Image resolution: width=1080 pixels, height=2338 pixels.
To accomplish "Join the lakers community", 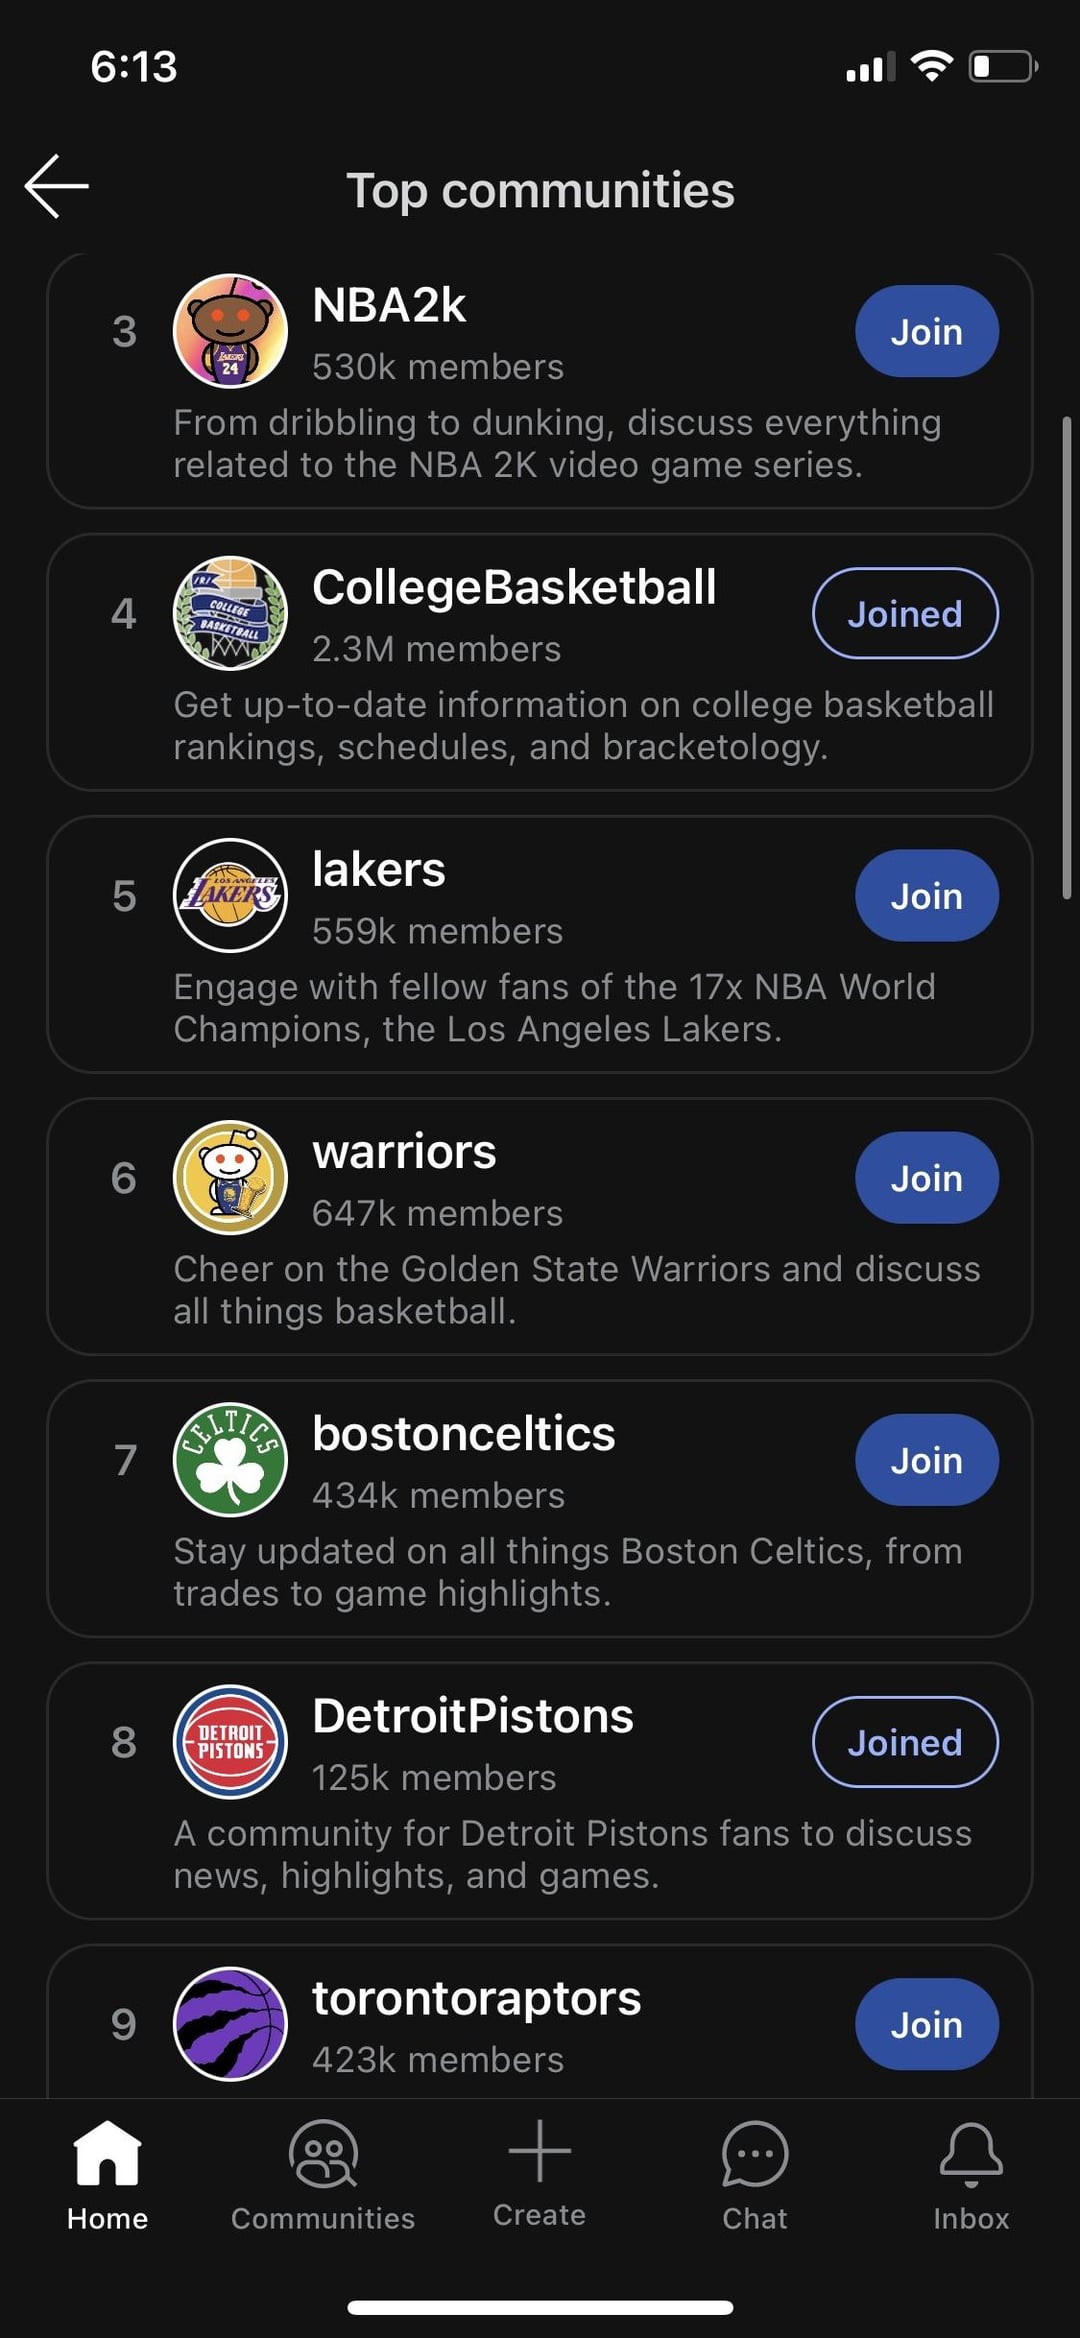I will pyautogui.click(x=926, y=895).
